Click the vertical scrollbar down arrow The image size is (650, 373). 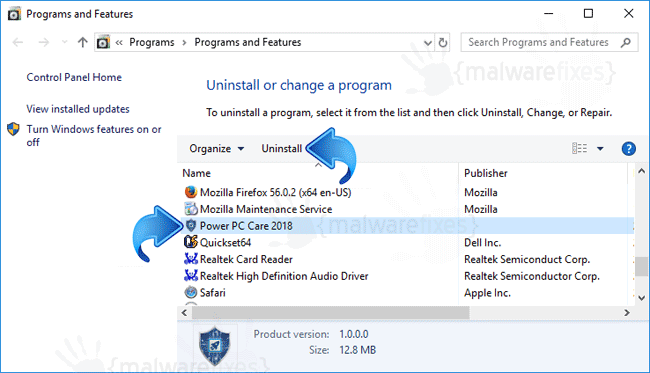tap(641, 298)
